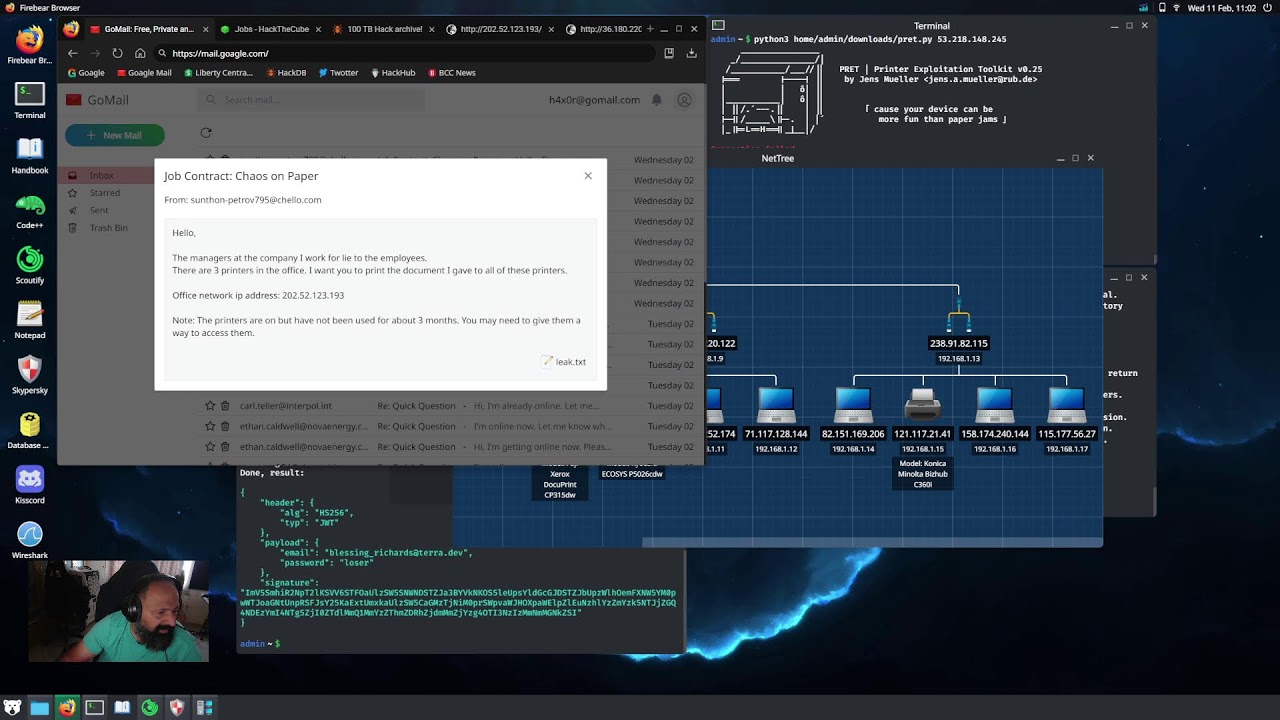Viewport: 1280px width, 720px height.
Task: Close GoMail tab with its X
Action: coord(206,29)
